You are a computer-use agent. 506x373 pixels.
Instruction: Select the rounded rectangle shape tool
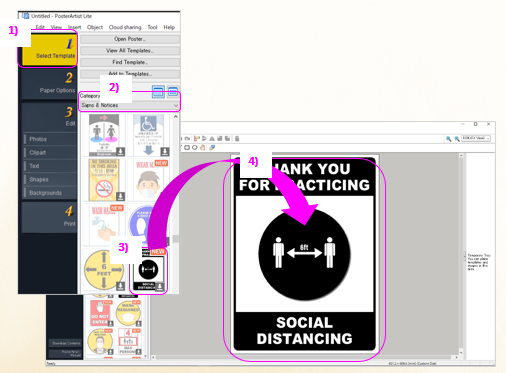pyautogui.click(x=187, y=147)
